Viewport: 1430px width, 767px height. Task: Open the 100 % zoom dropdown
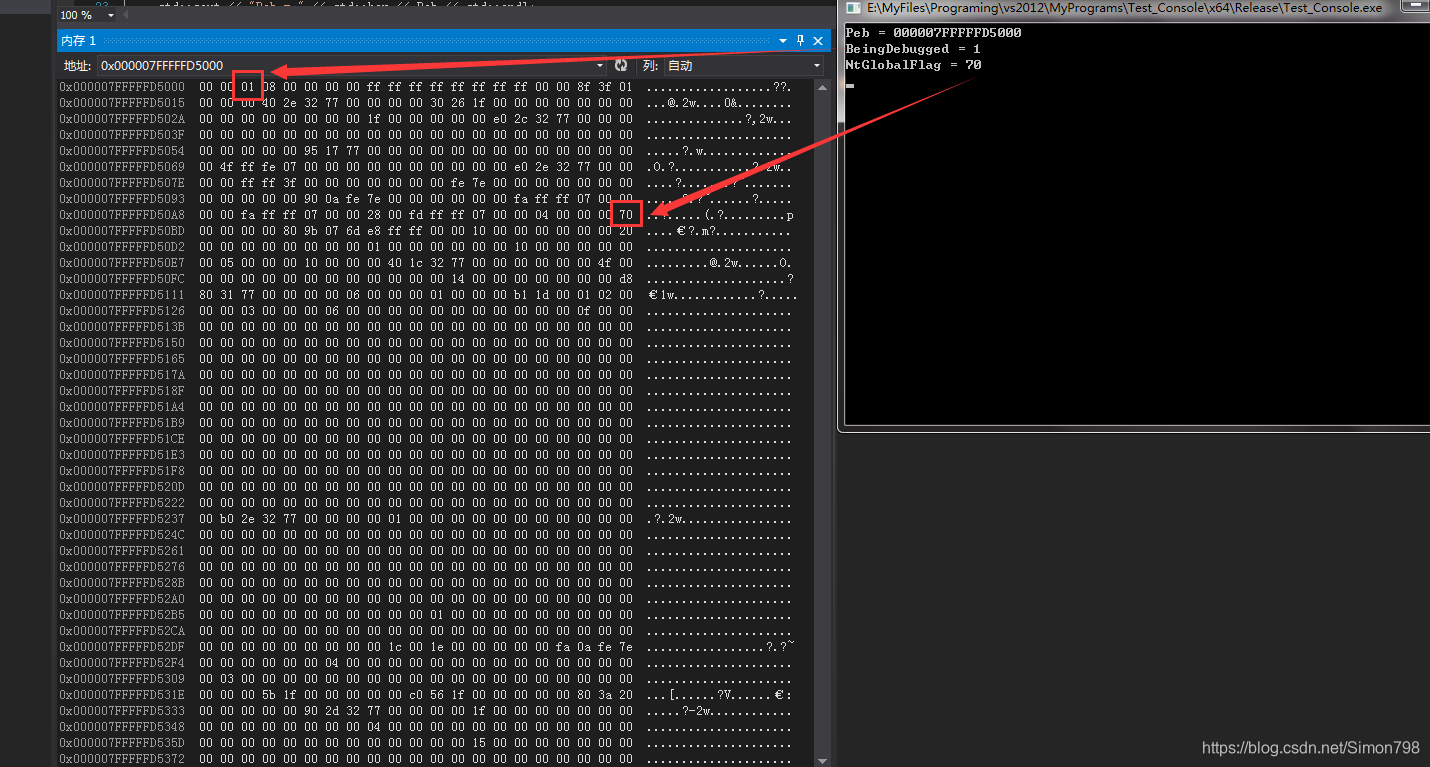click(110, 15)
